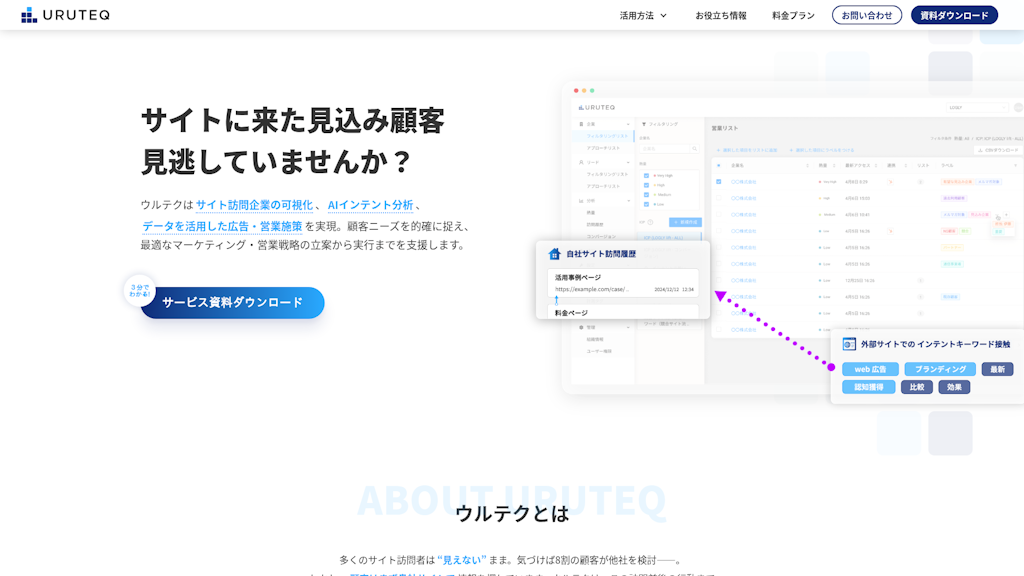This screenshot has height=576, width=1024.
Task: Click the 活用事例ページ visit history card
Action: pyautogui.click(x=623, y=283)
